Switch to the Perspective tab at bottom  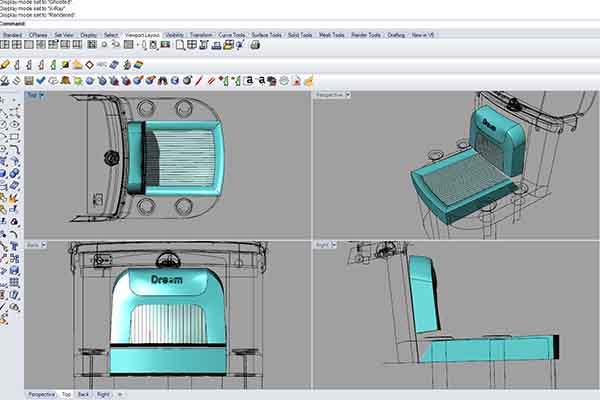click(x=41, y=394)
